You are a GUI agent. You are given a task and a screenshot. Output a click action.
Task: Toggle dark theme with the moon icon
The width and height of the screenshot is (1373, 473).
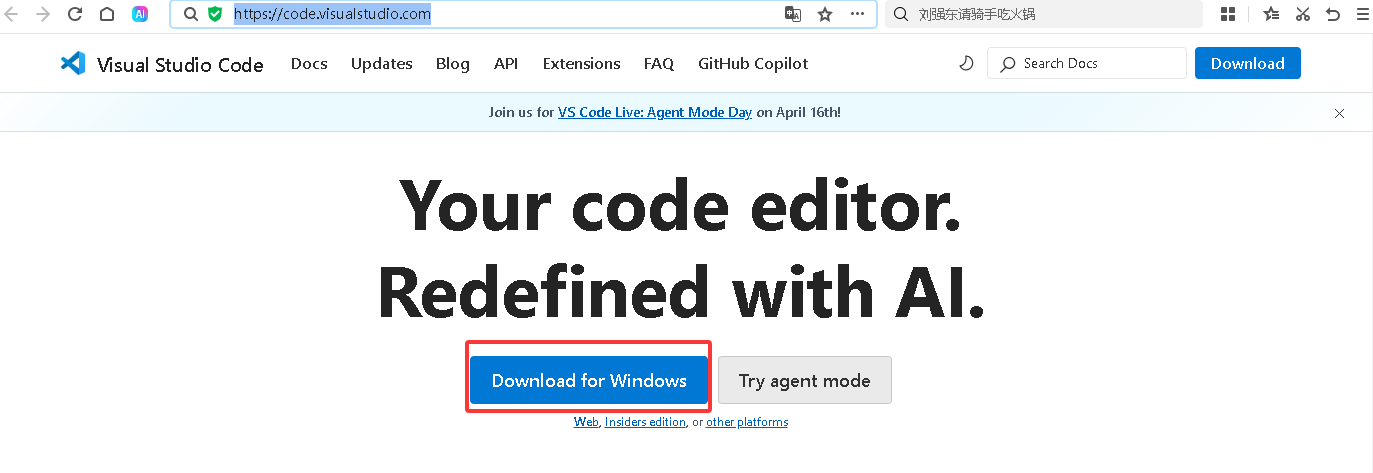coord(966,63)
